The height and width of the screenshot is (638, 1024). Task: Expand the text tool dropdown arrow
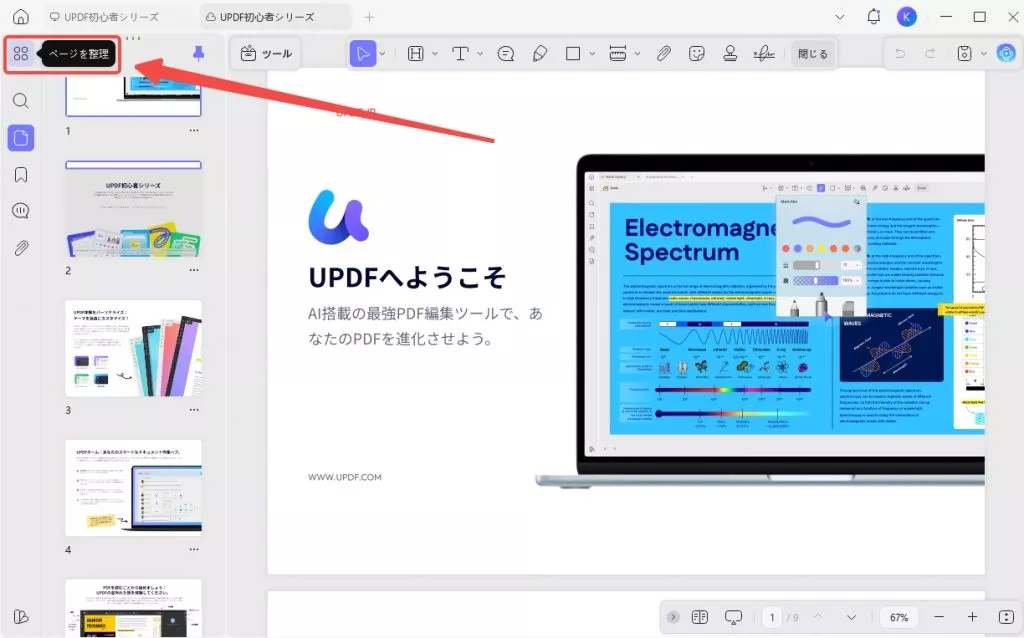480,54
